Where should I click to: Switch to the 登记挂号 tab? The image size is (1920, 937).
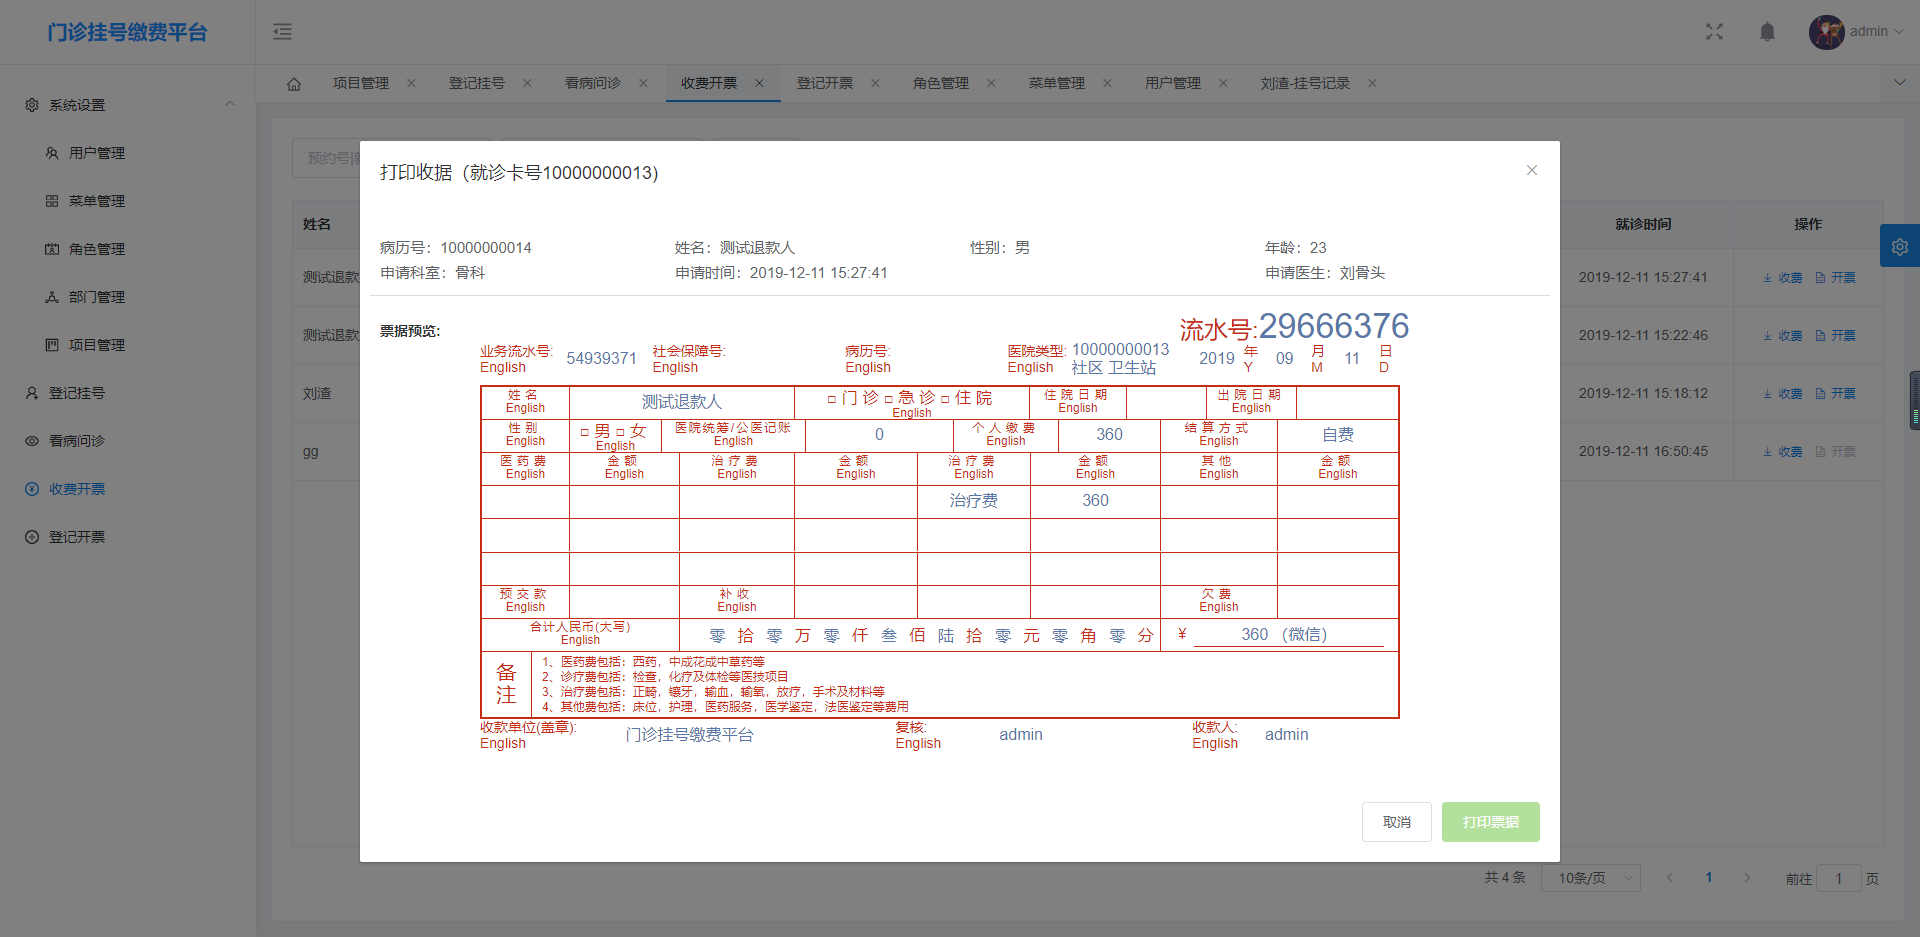(477, 83)
